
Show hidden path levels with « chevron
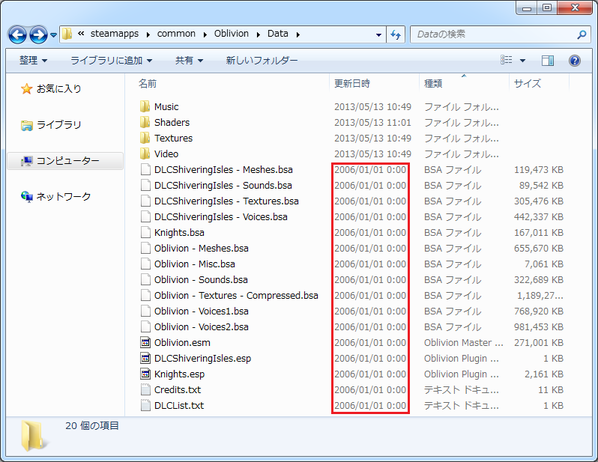click(x=81, y=34)
